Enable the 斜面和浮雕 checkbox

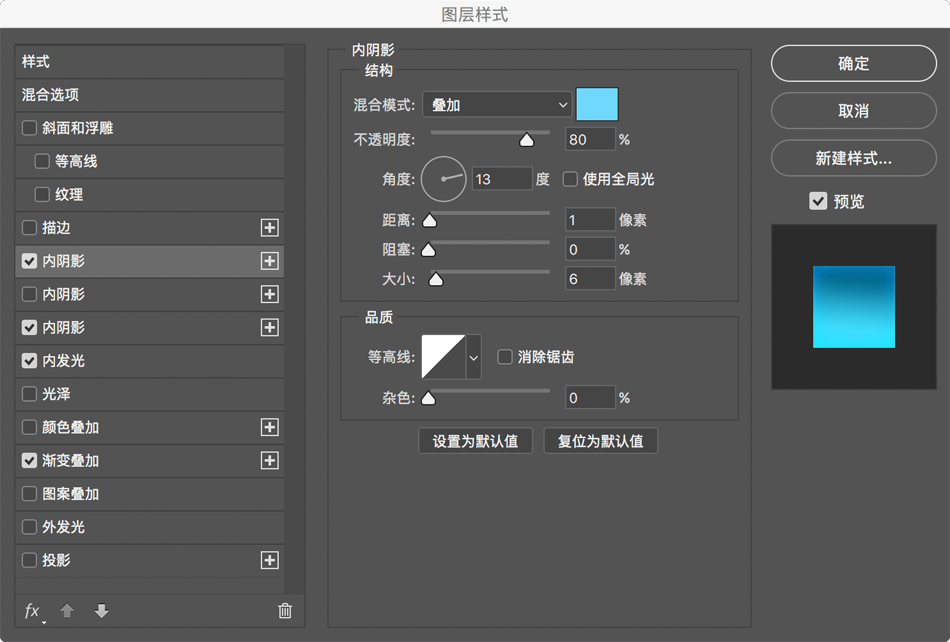[x=29, y=128]
